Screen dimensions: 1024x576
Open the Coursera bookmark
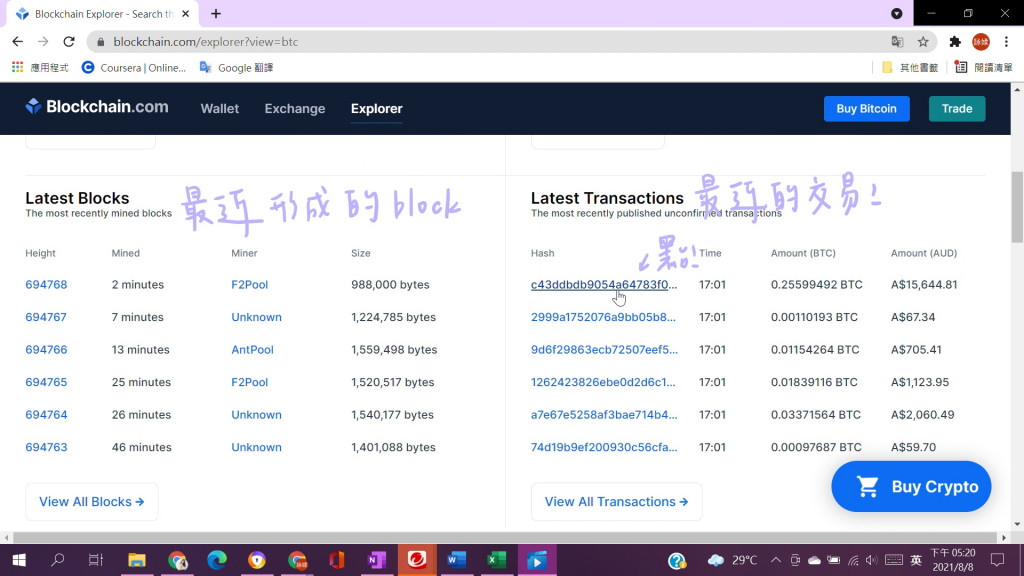[134, 67]
